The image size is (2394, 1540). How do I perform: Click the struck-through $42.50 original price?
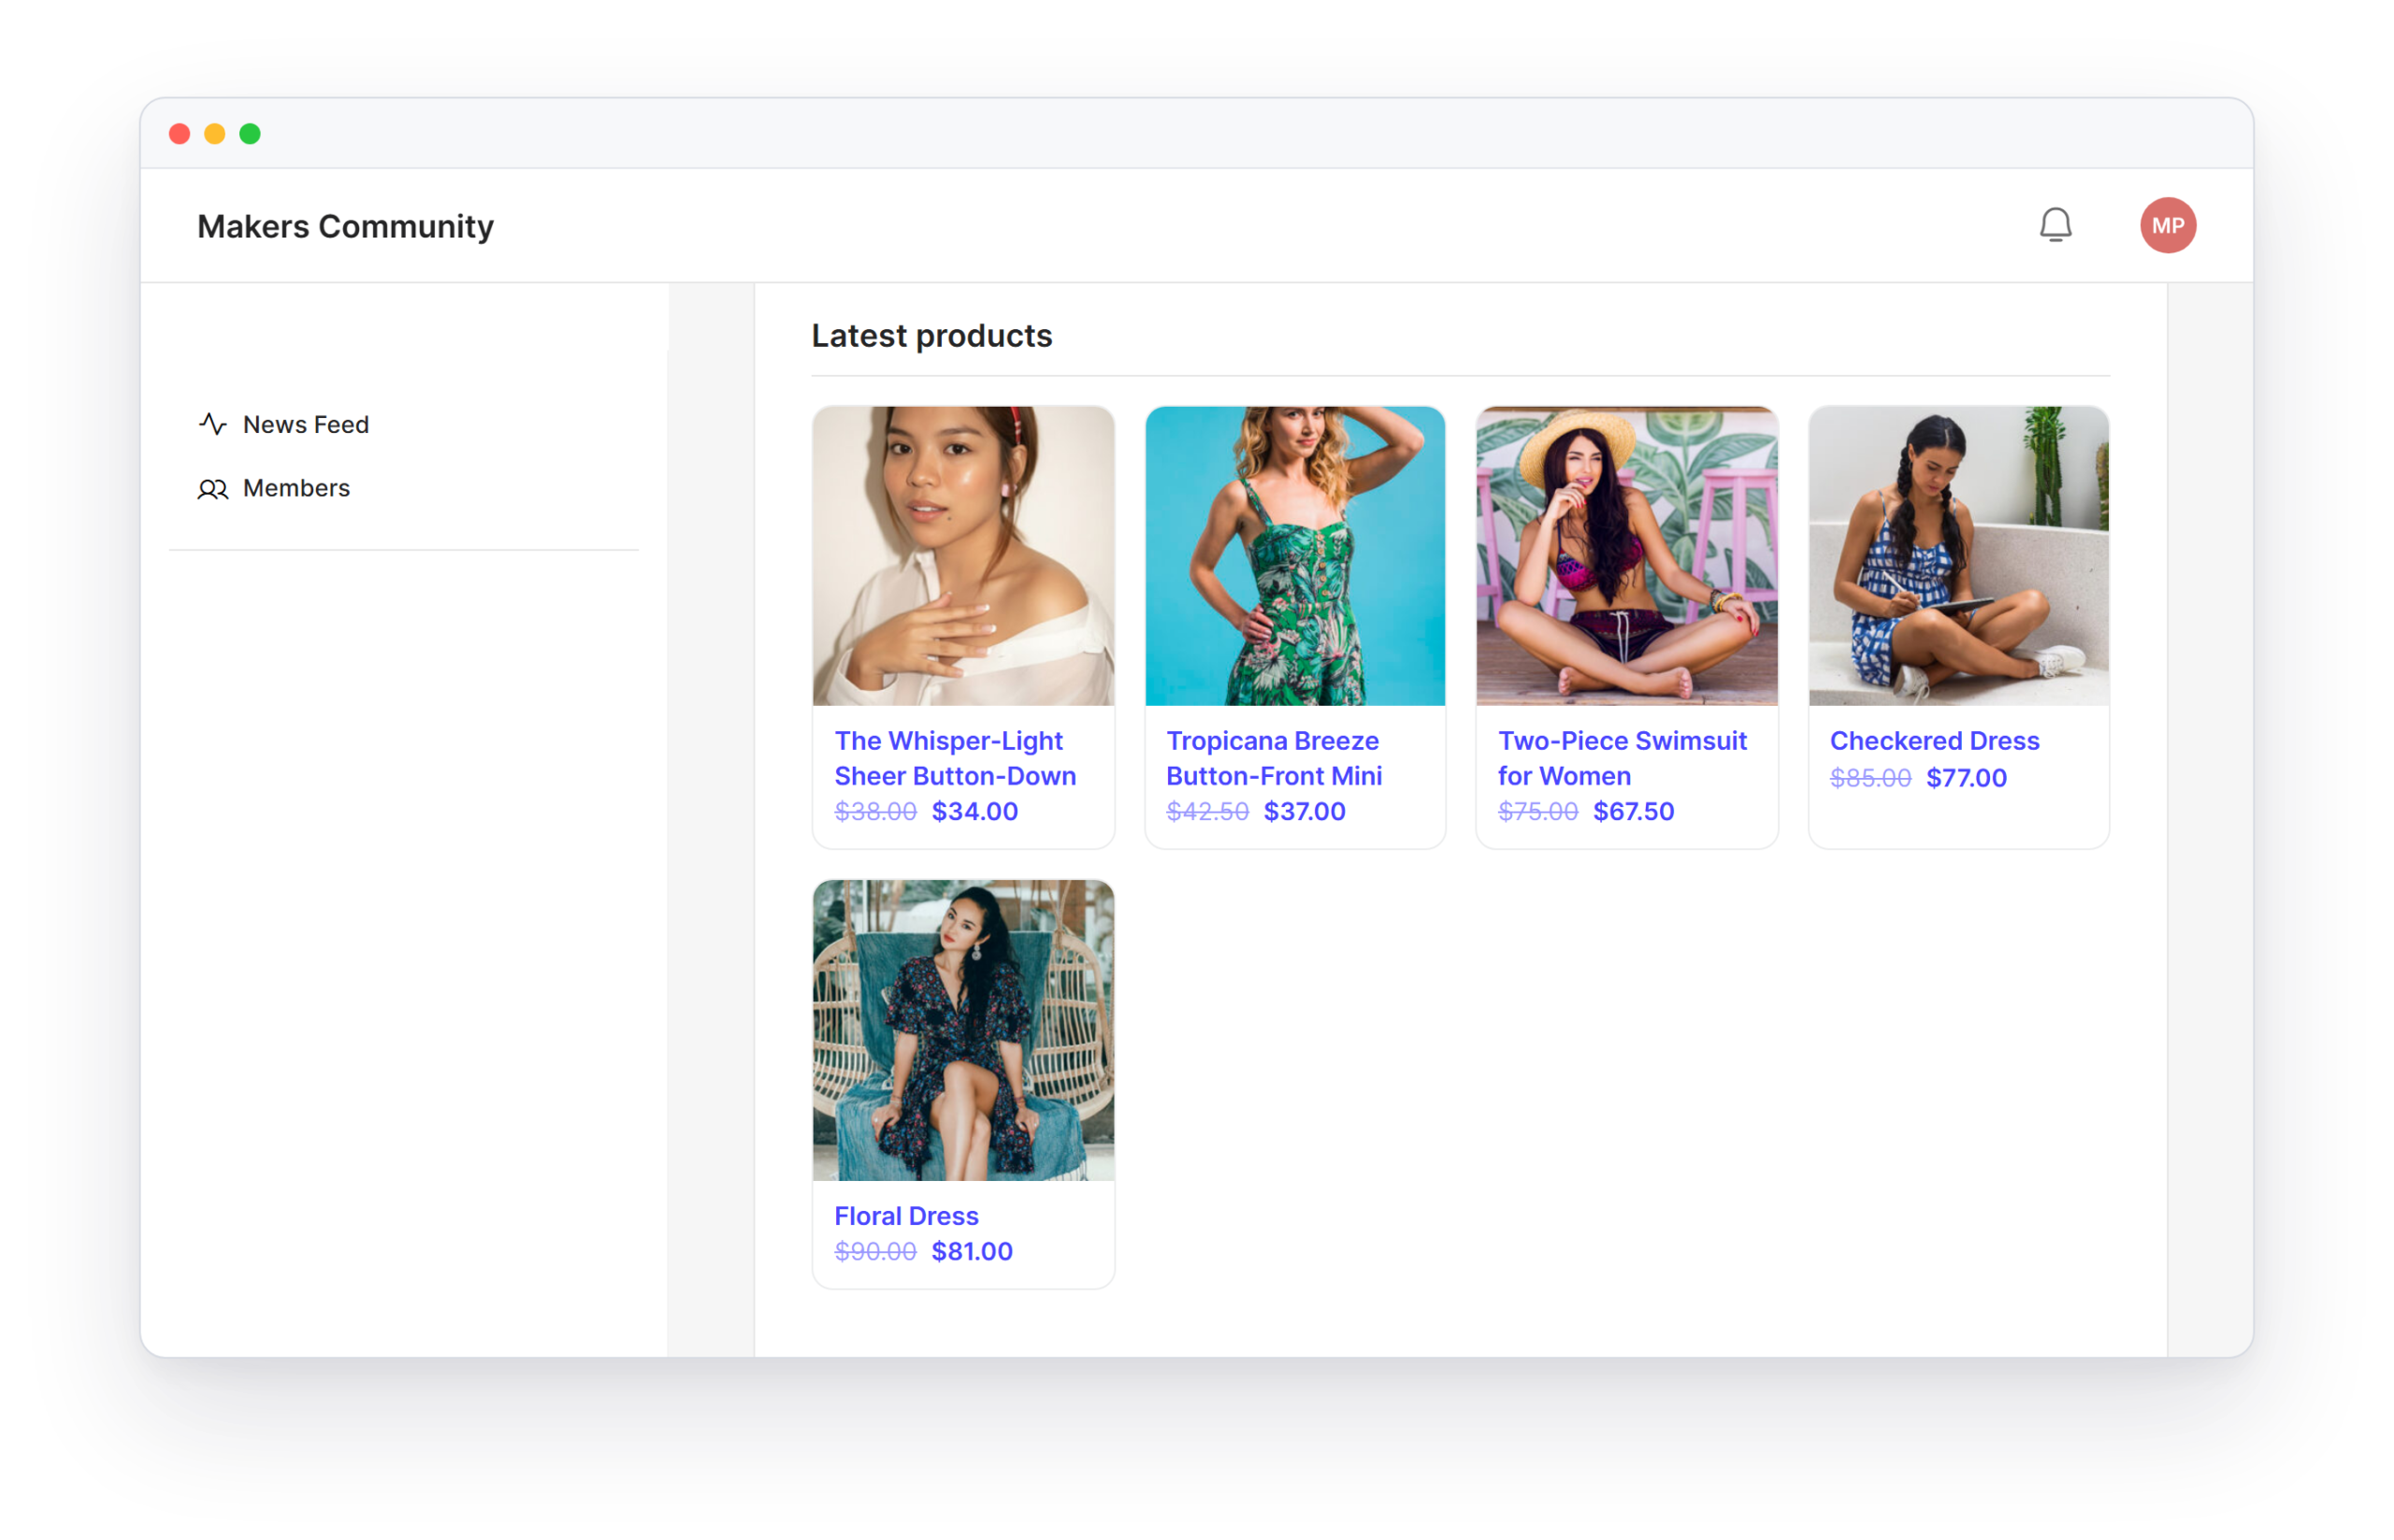click(x=1207, y=811)
